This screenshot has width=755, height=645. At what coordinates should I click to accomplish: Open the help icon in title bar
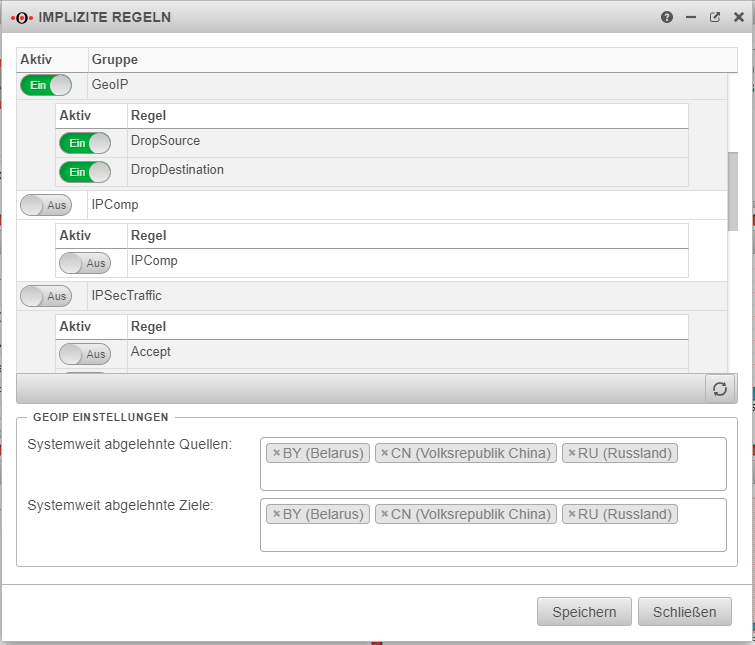click(x=667, y=17)
